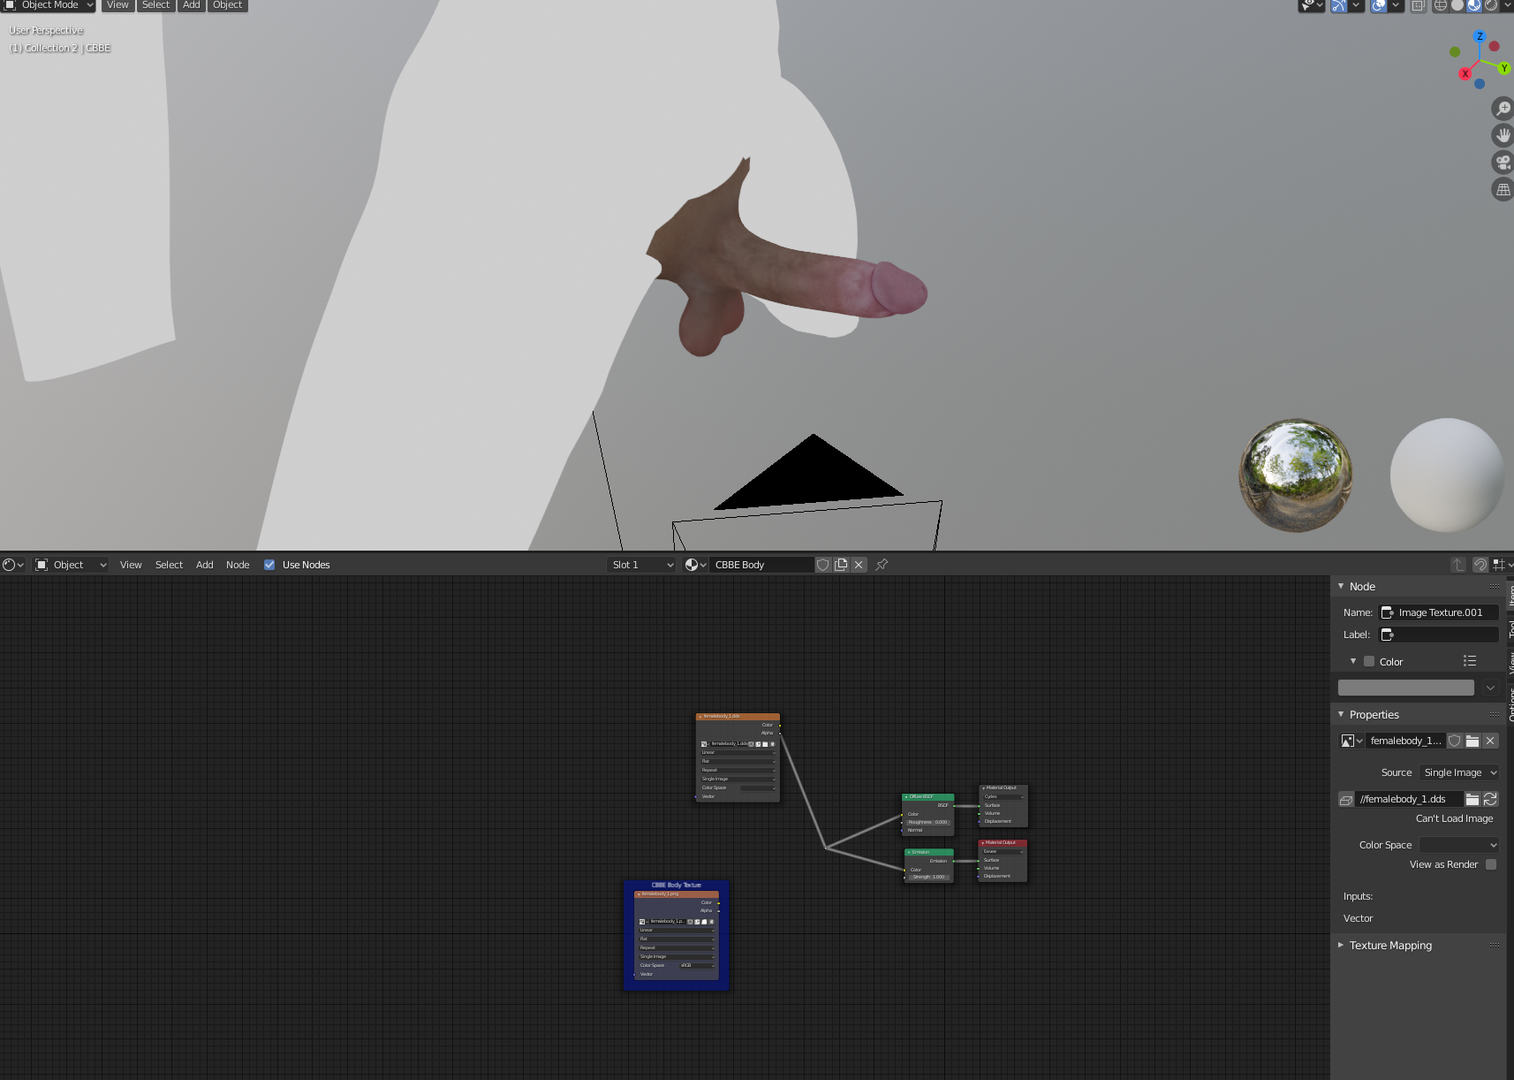Click the Image Texture.001 name field
Viewport: 1514px width, 1080px height.
(1439, 612)
